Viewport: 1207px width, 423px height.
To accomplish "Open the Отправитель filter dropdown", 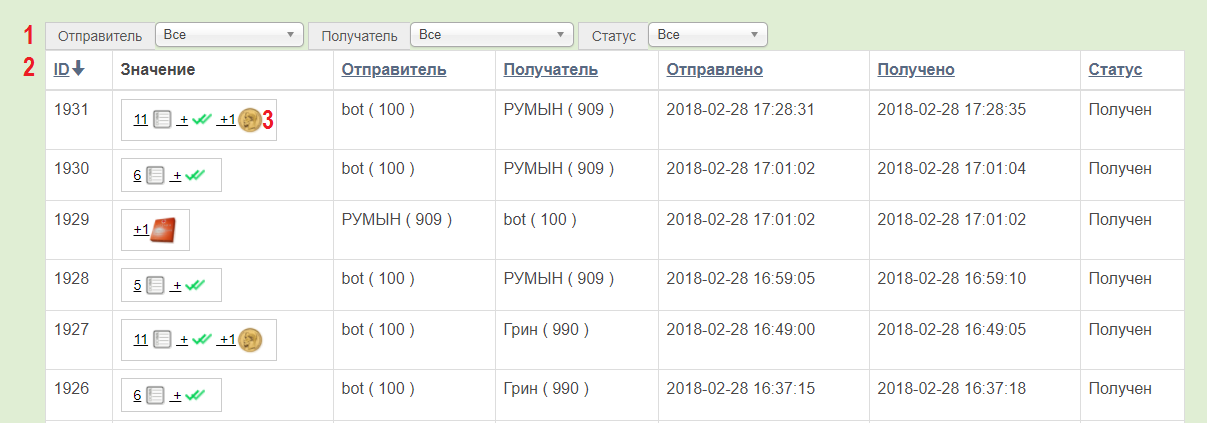I will pos(229,35).
